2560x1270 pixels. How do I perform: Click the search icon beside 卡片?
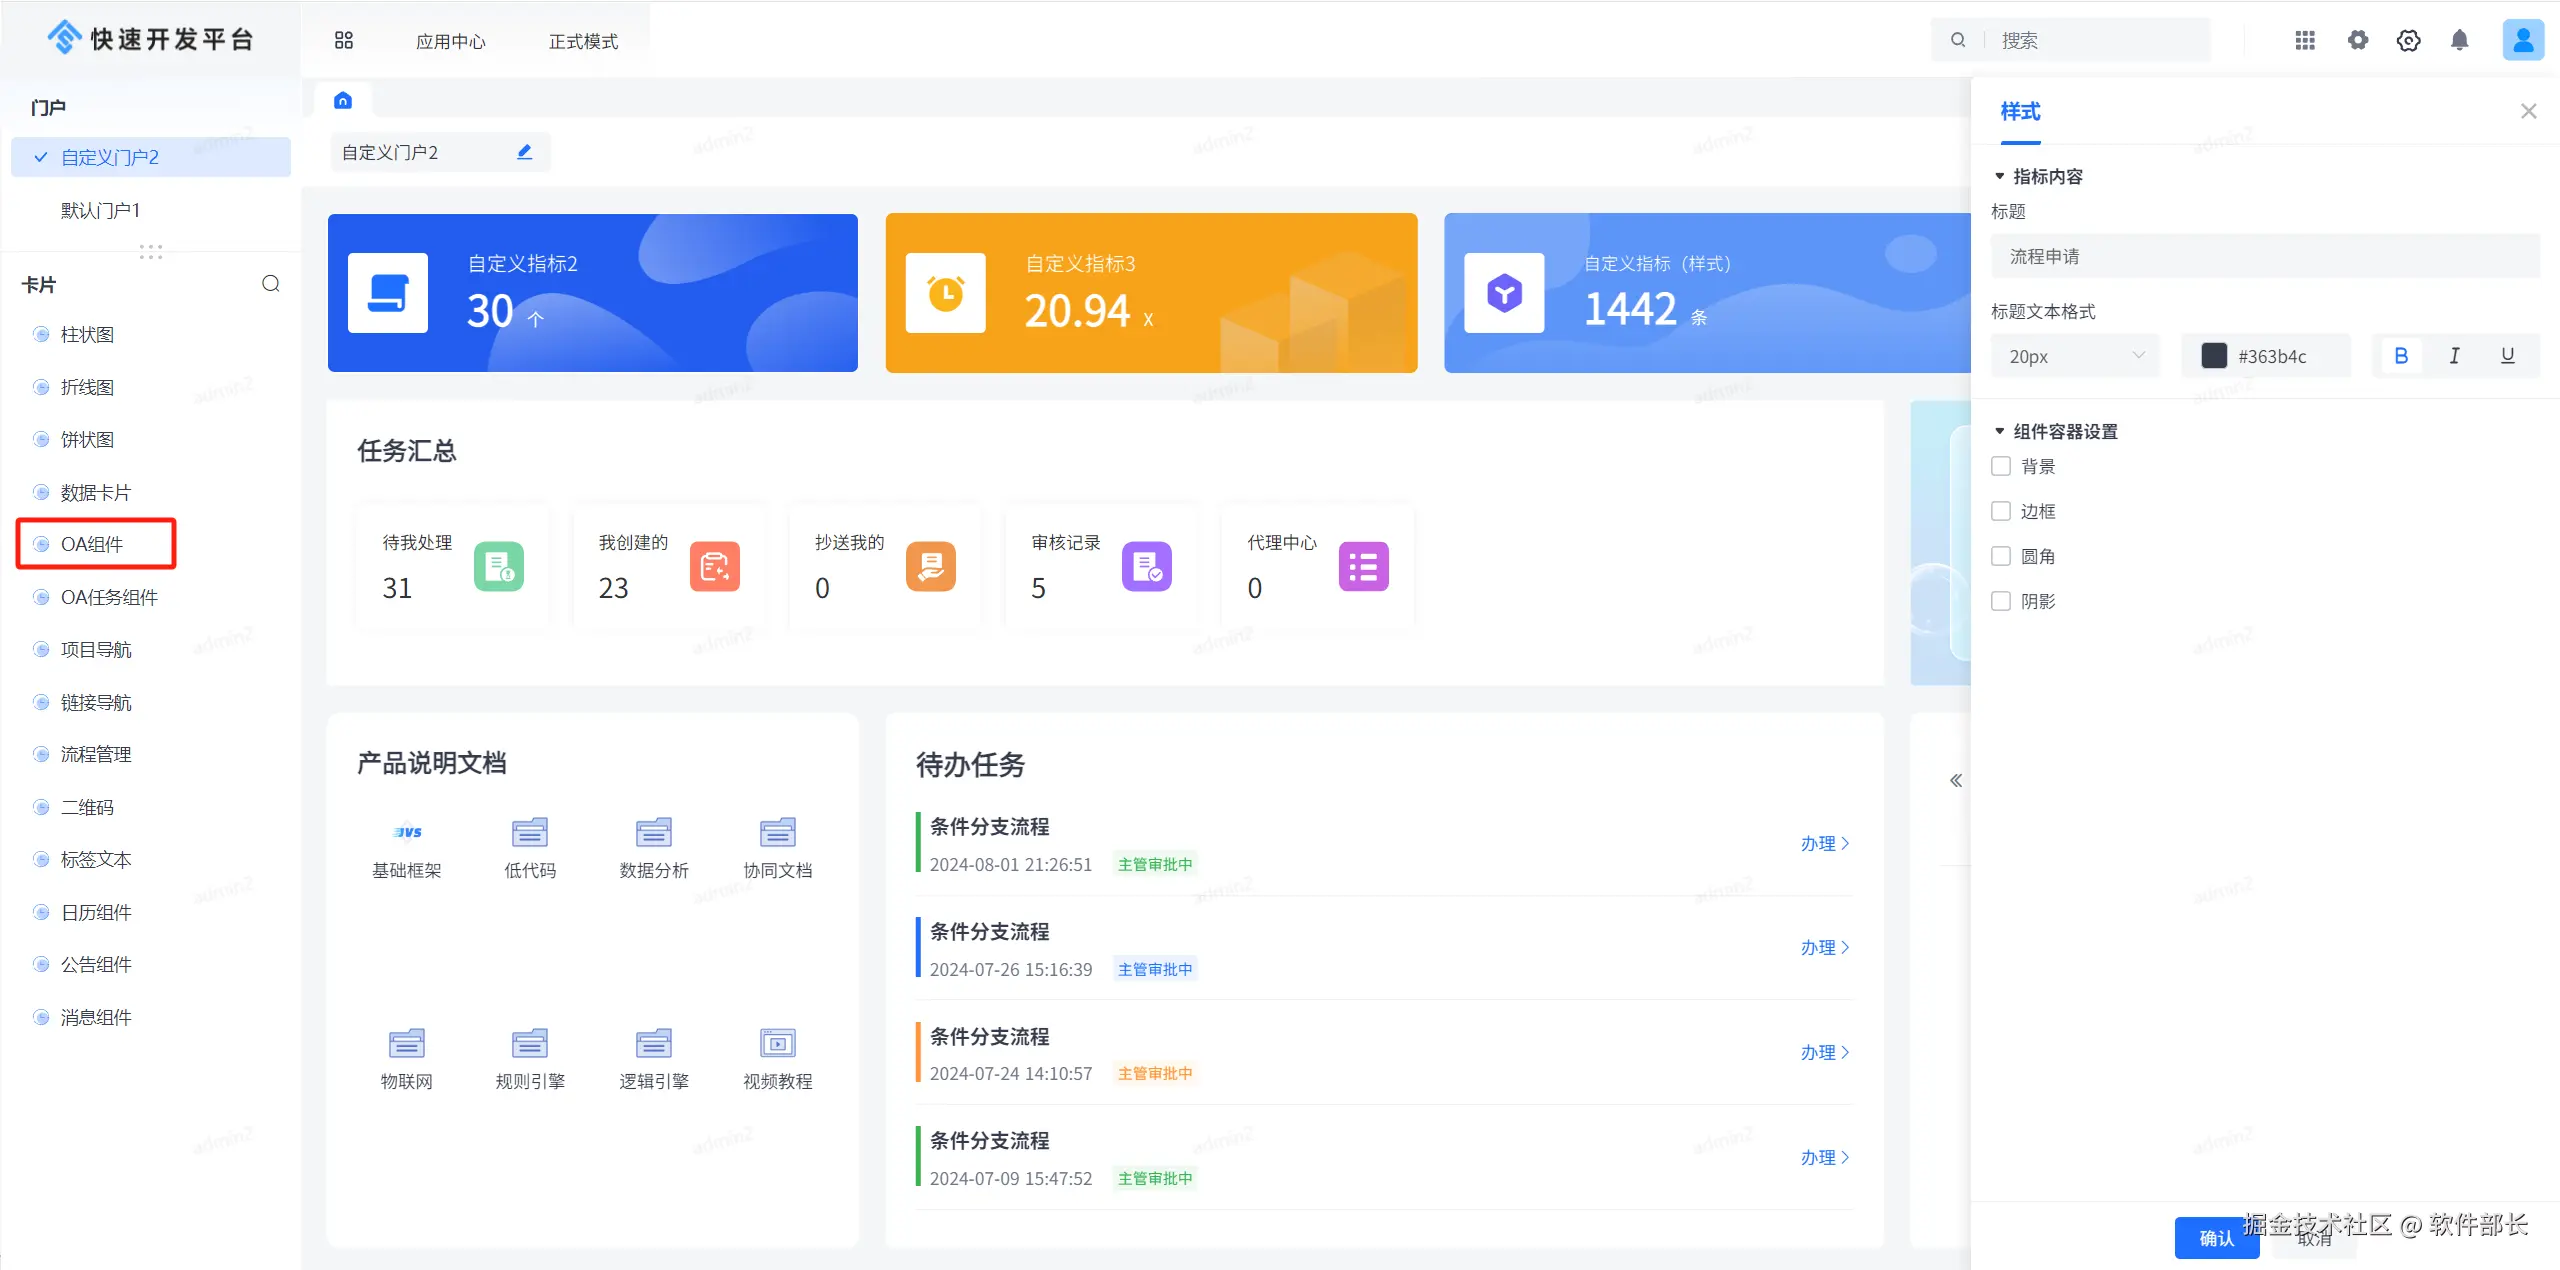pos(270,284)
